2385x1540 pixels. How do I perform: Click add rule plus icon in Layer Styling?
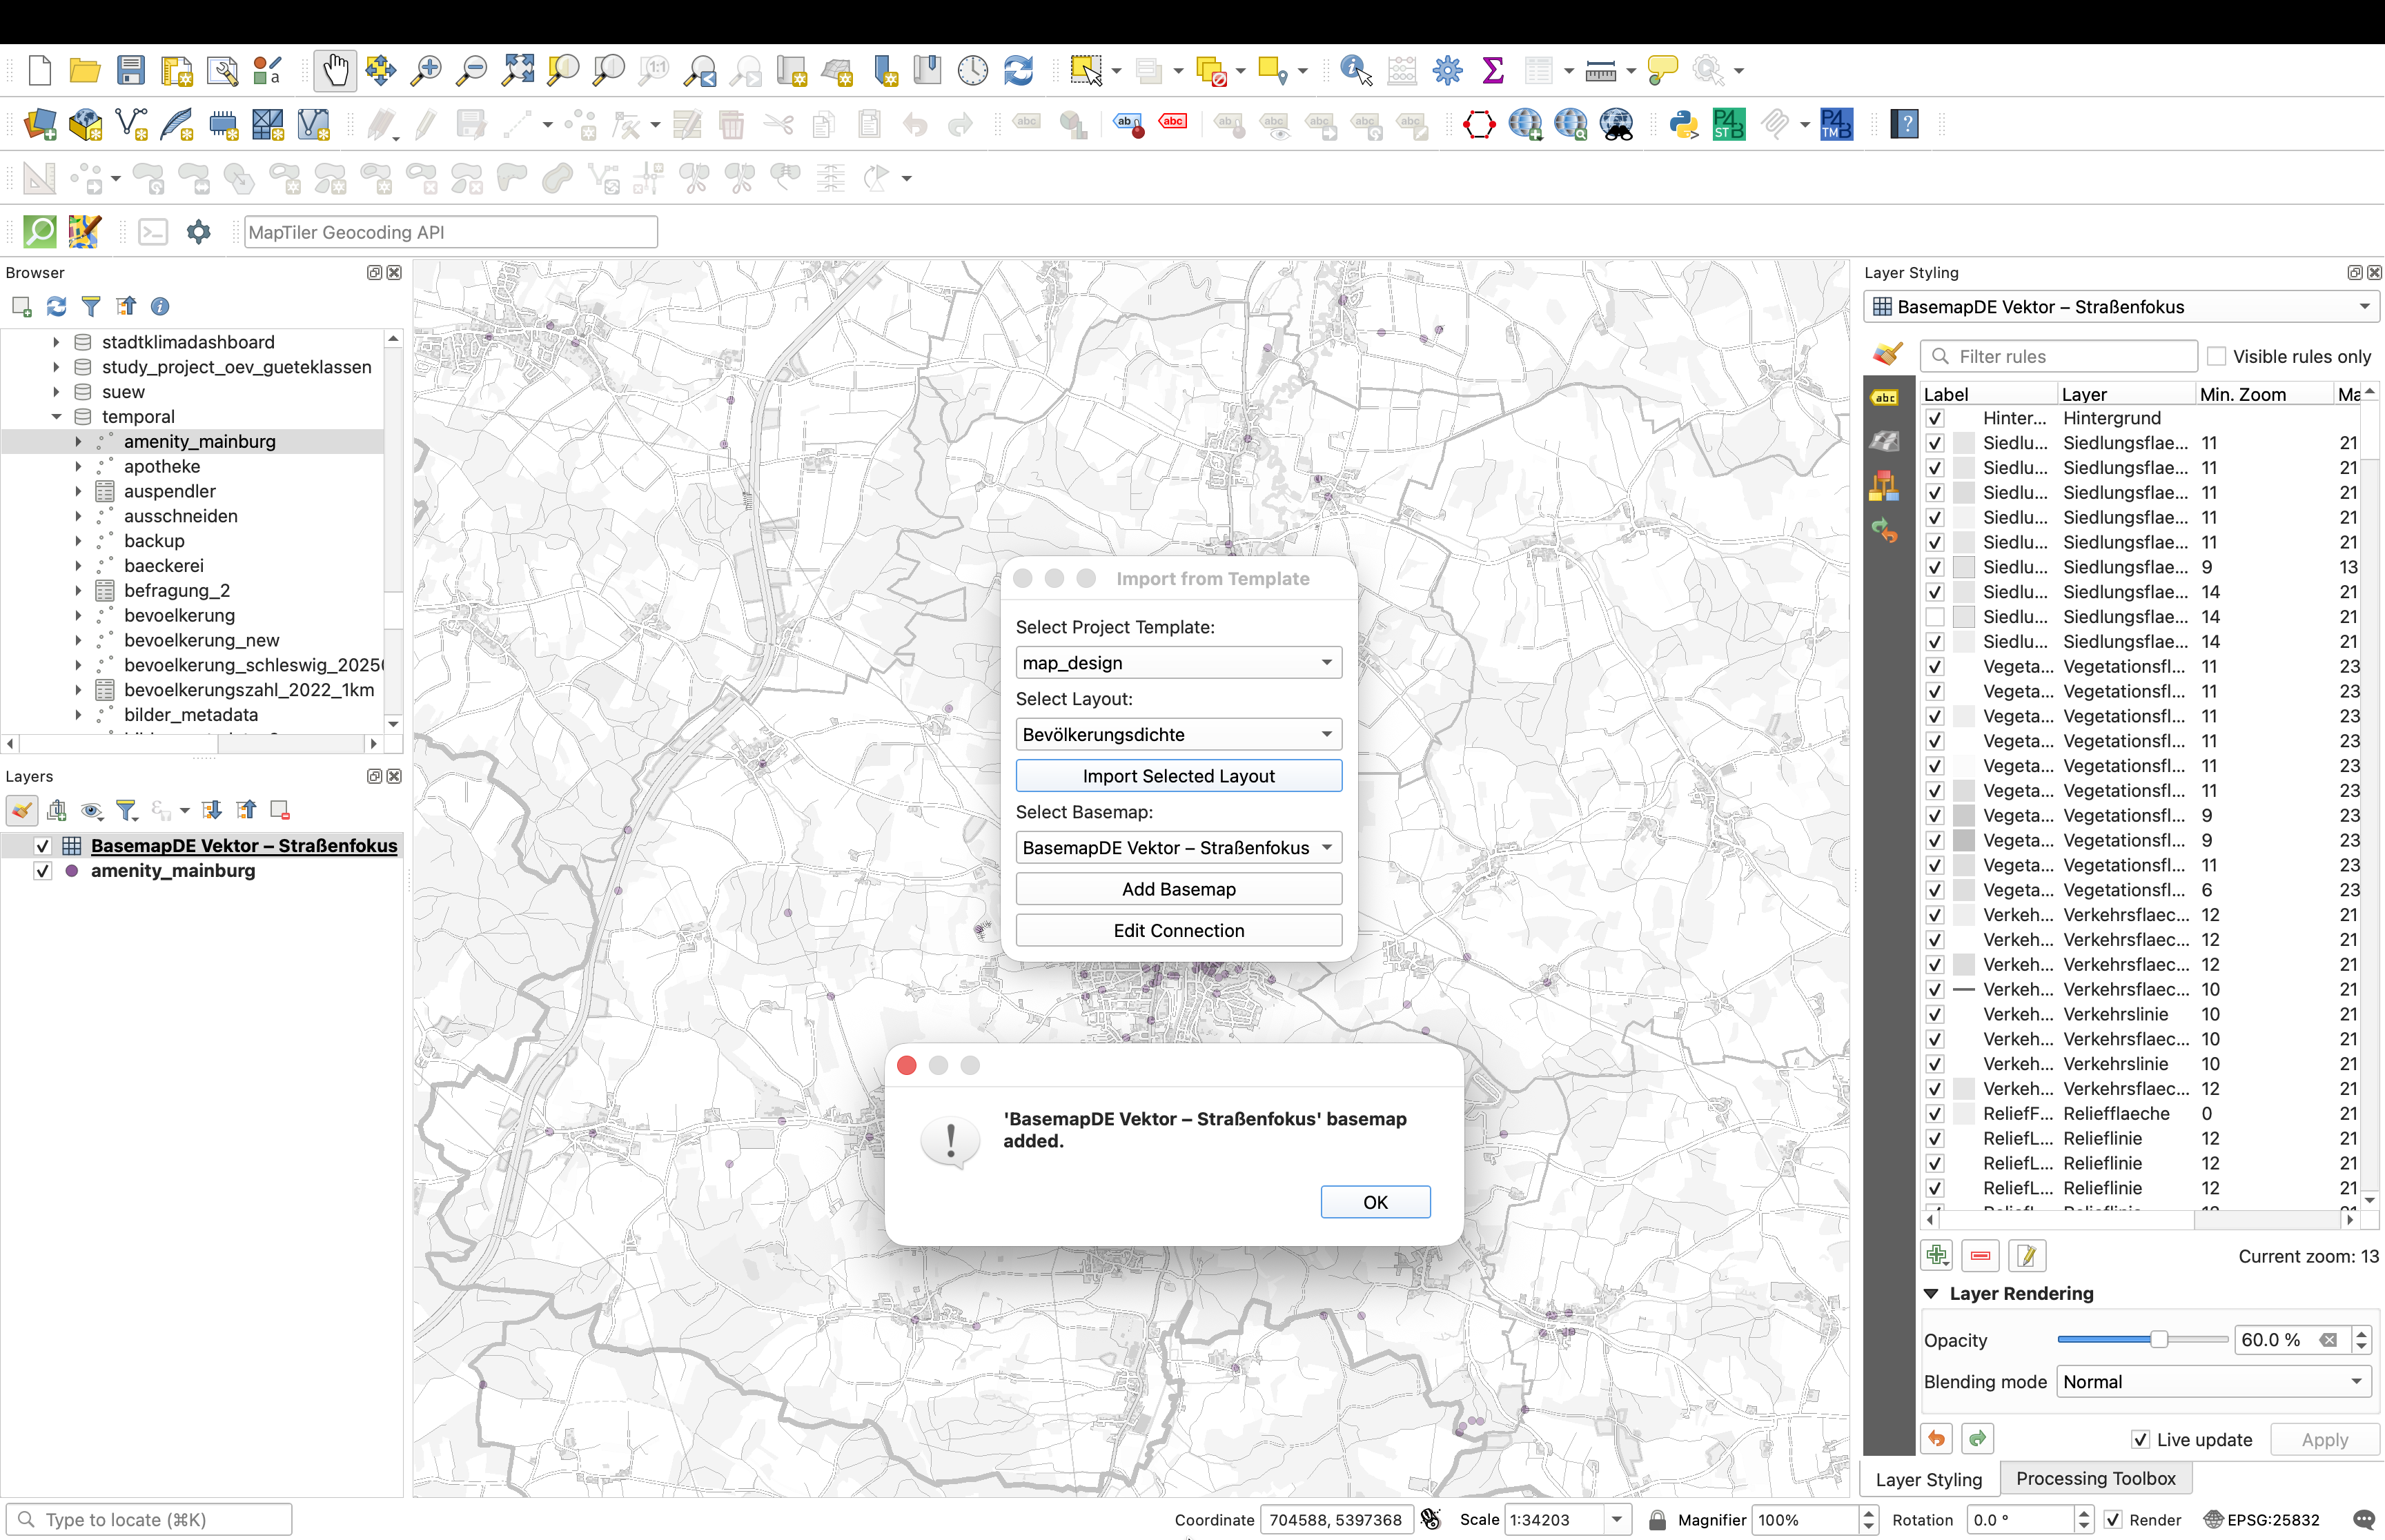click(1937, 1255)
